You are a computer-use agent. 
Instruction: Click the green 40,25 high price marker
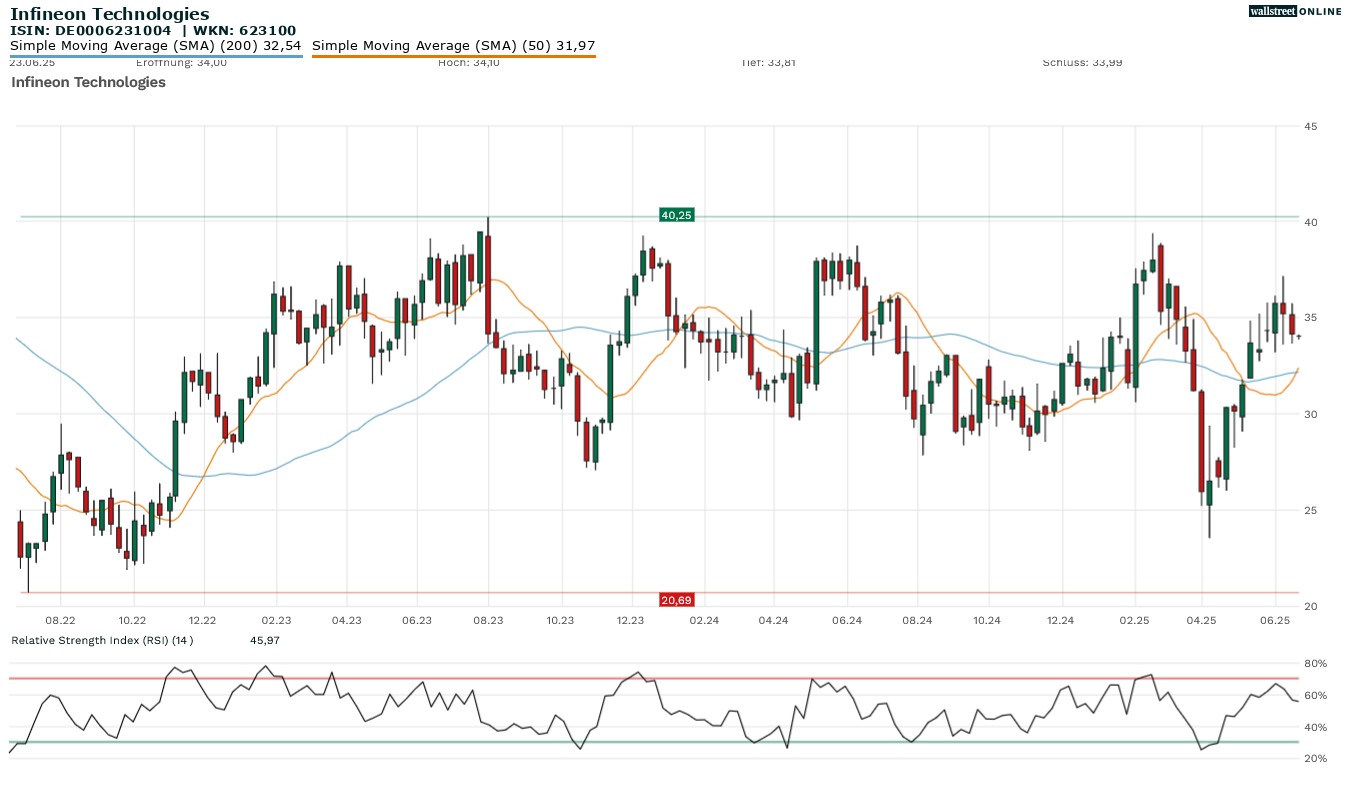click(677, 215)
